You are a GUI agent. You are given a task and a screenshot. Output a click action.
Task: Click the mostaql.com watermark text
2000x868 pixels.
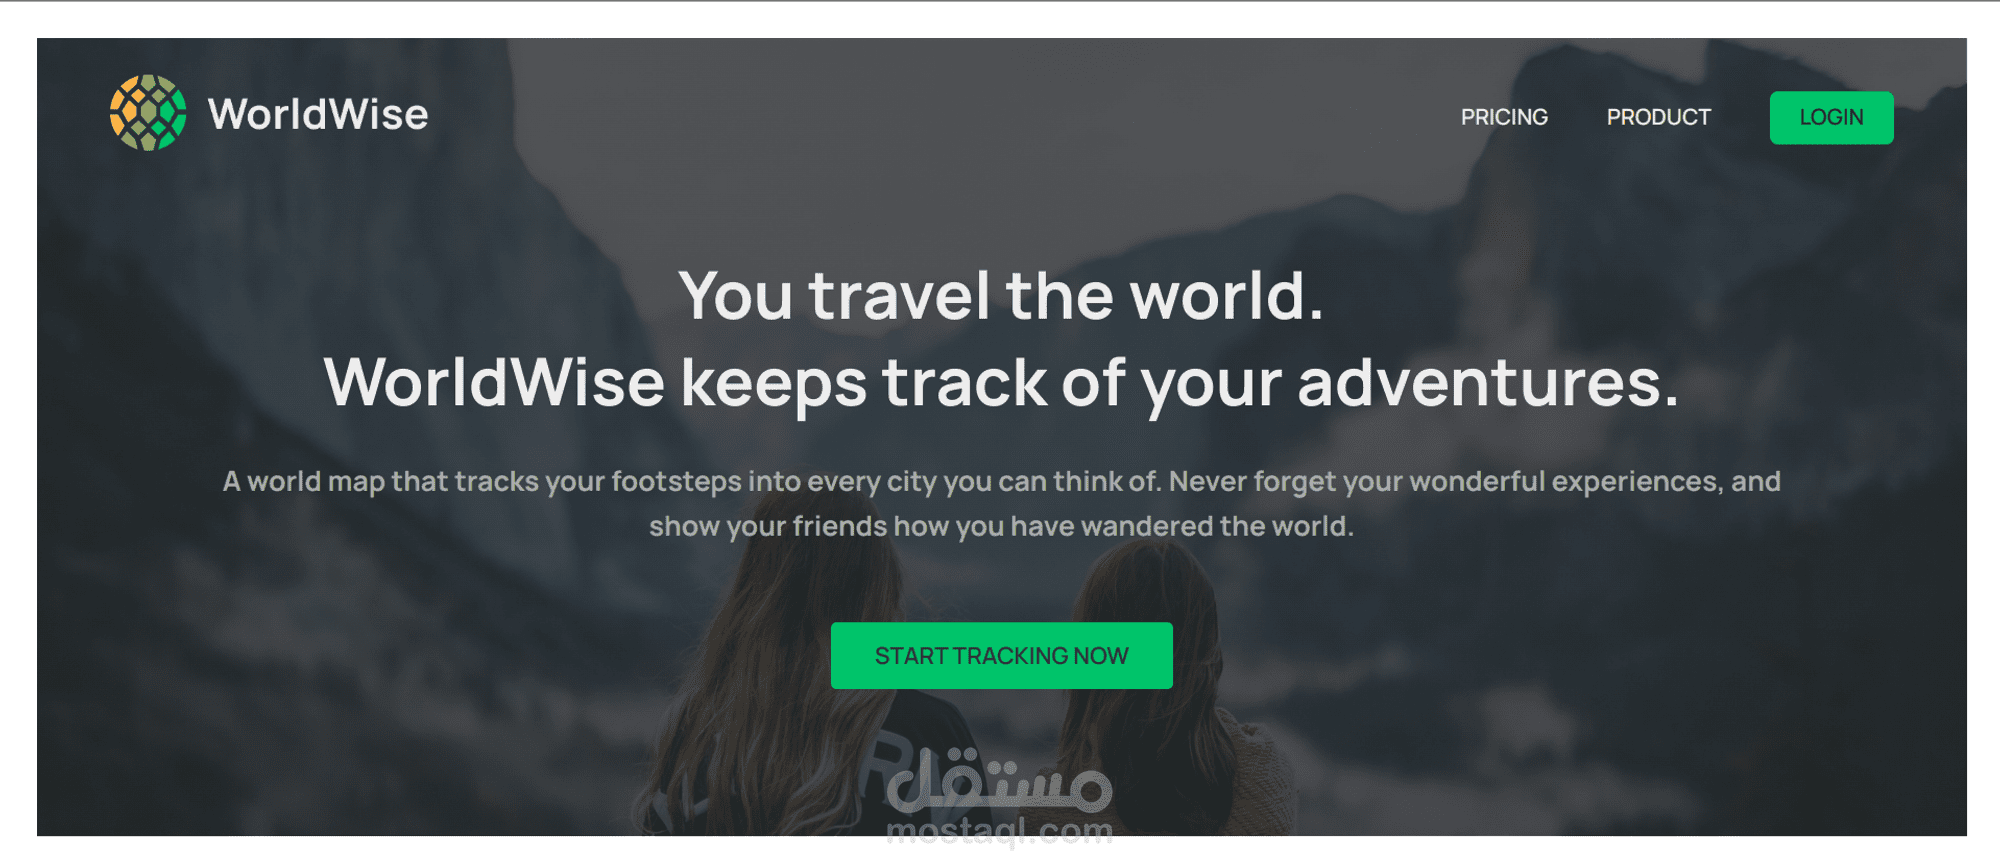(999, 831)
